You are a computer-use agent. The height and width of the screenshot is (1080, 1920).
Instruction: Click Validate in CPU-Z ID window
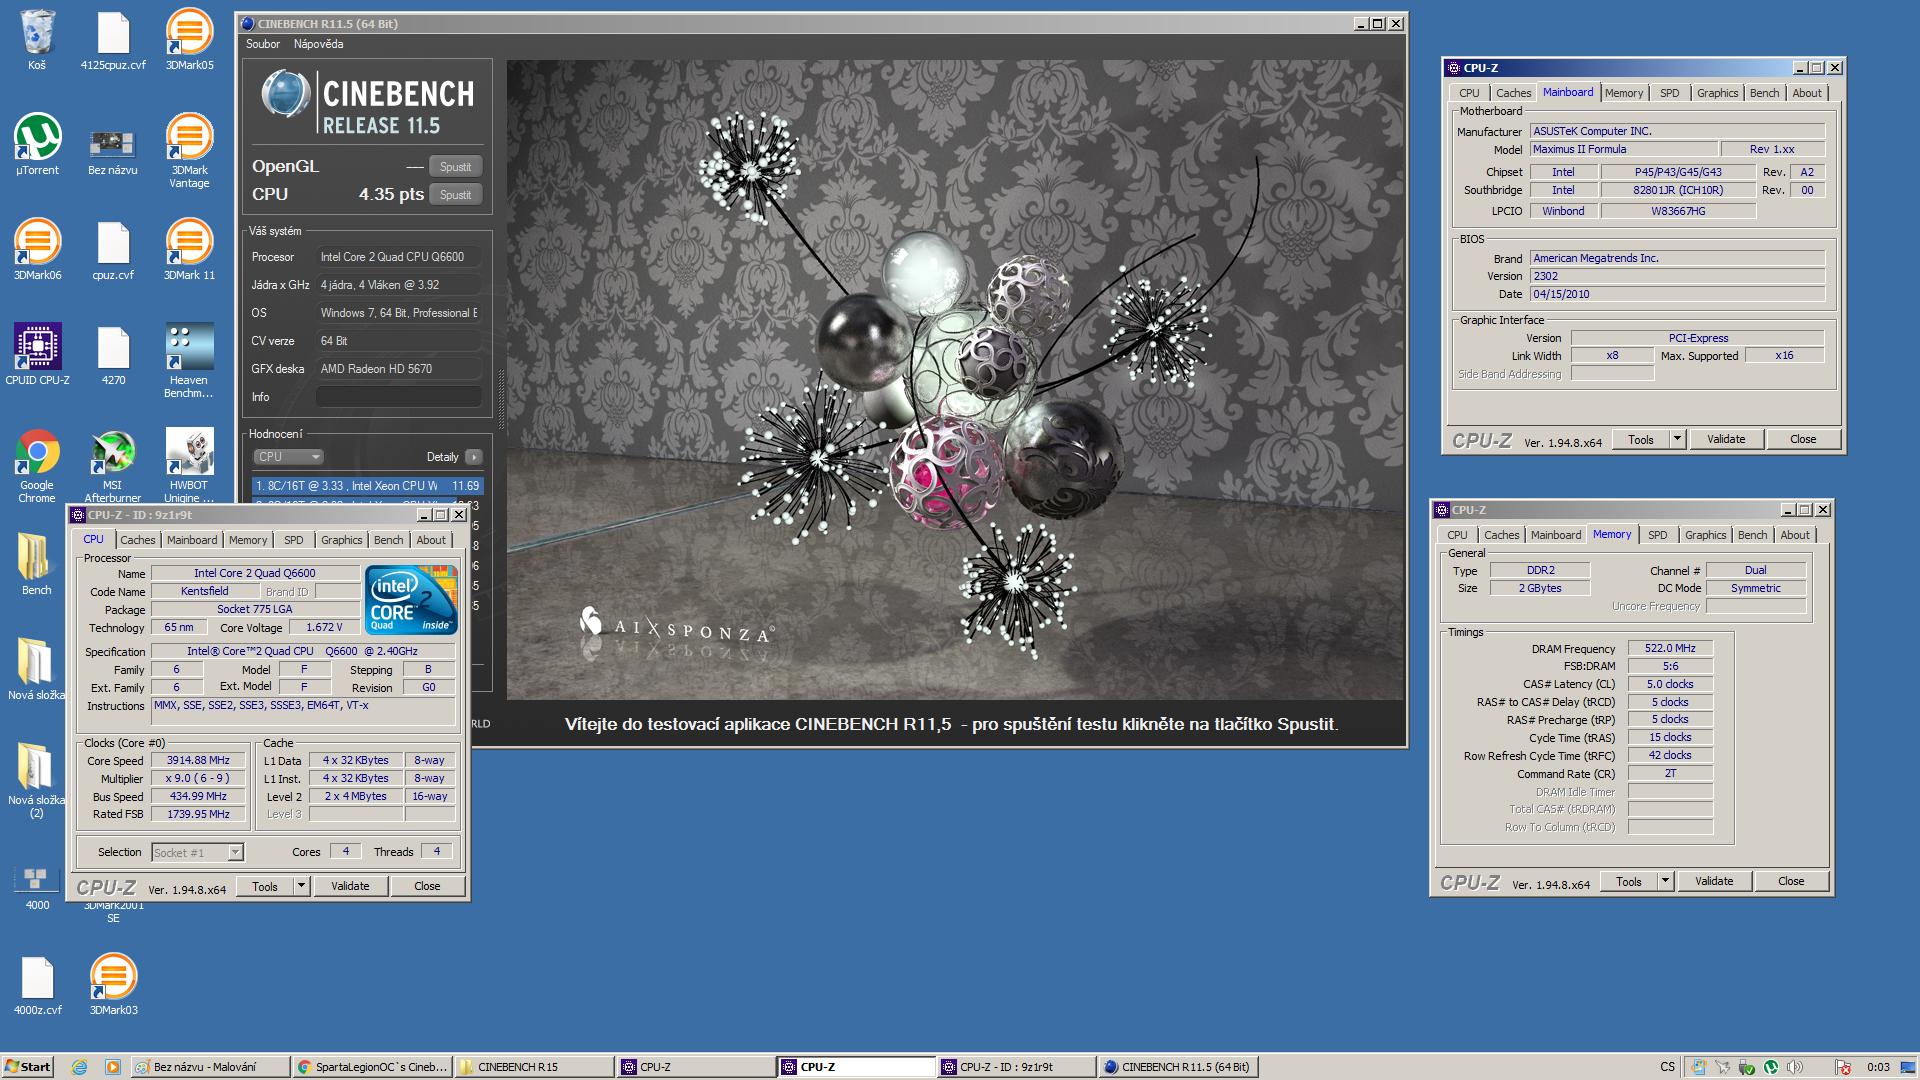click(x=350, y=886)
